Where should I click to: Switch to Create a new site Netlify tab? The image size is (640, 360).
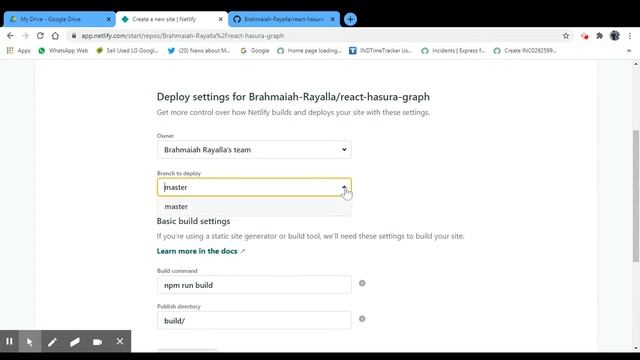(x=172, y=19)
